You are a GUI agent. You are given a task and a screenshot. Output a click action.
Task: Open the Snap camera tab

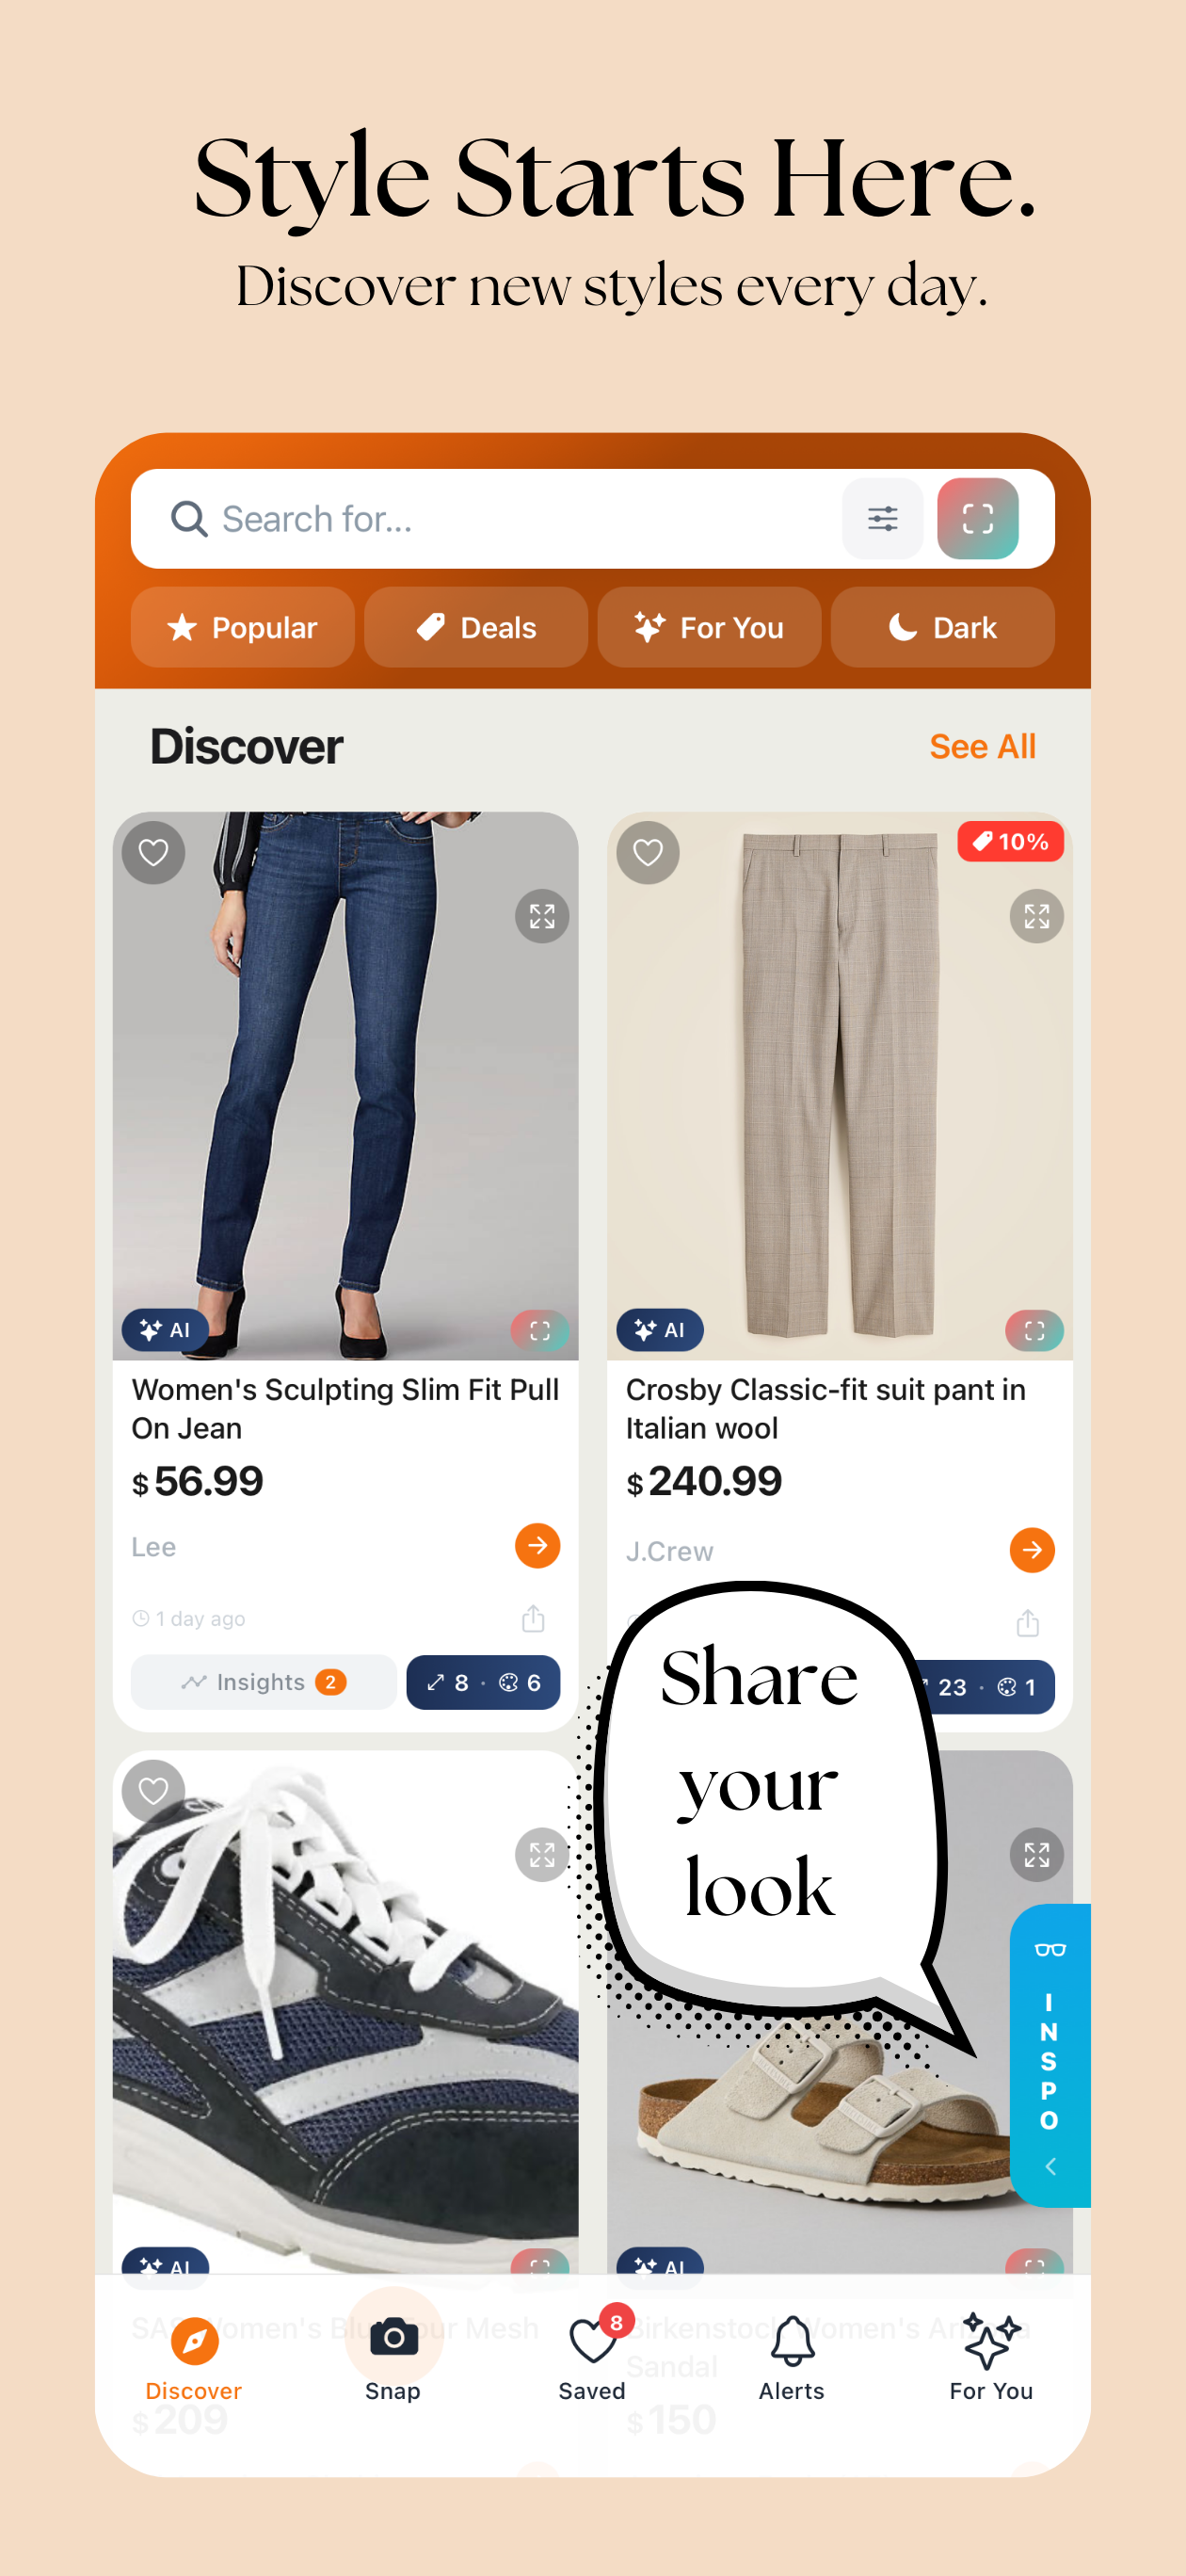(x=393, y=2358)
